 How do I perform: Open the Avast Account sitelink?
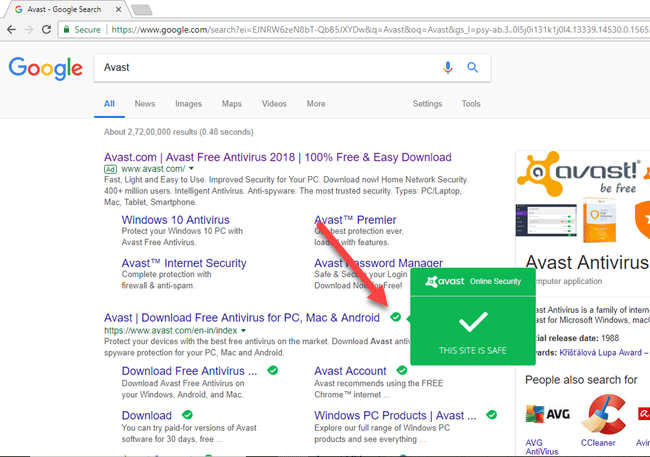pos(350,371)
